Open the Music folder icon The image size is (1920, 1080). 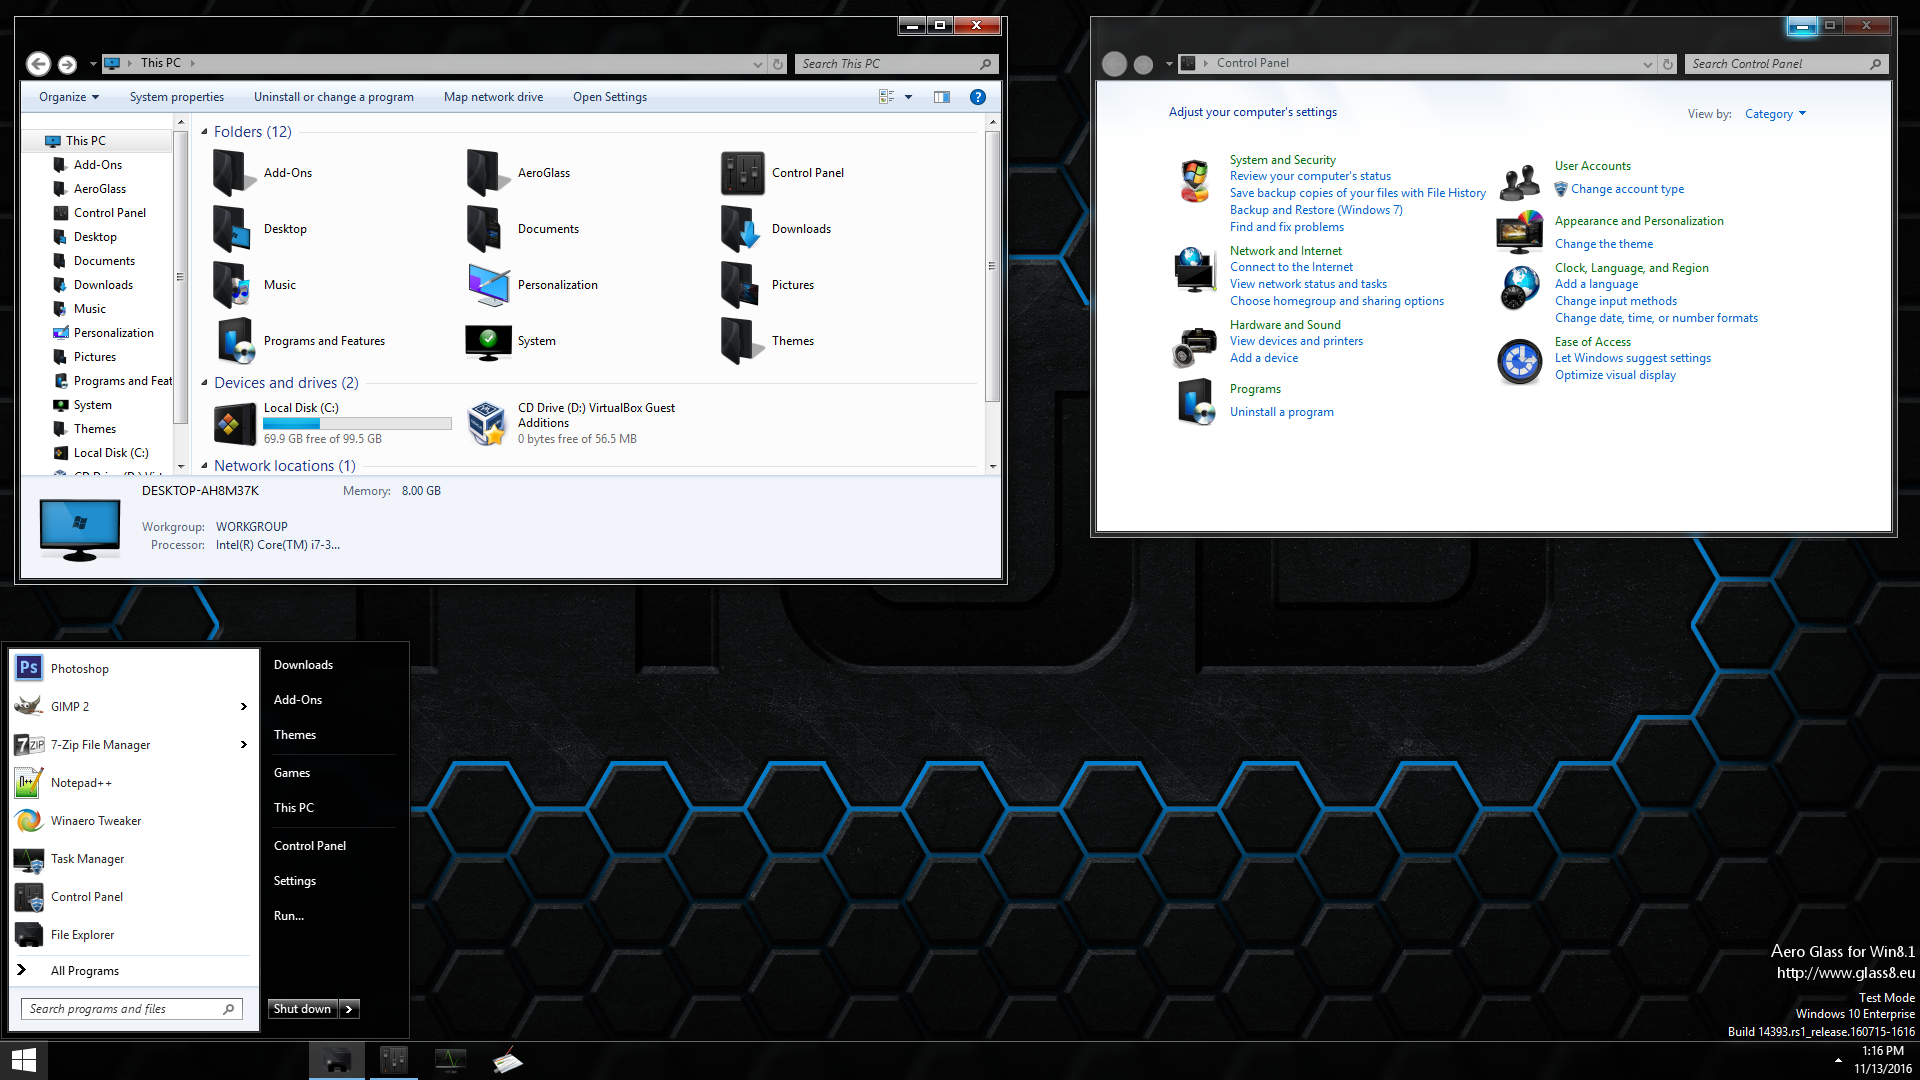[234, 285]
